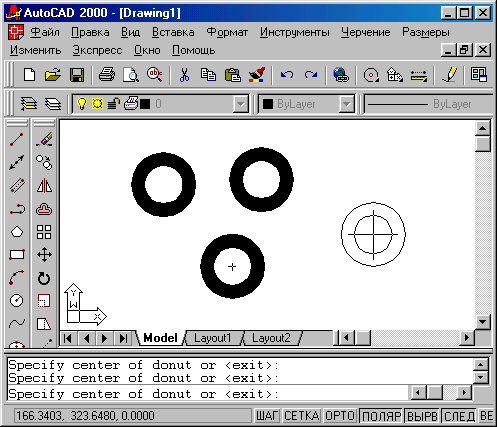Select the Offset tool
The height and width of the screenshot is (427, 497).
pyautogui.click(x=44, y=209)
